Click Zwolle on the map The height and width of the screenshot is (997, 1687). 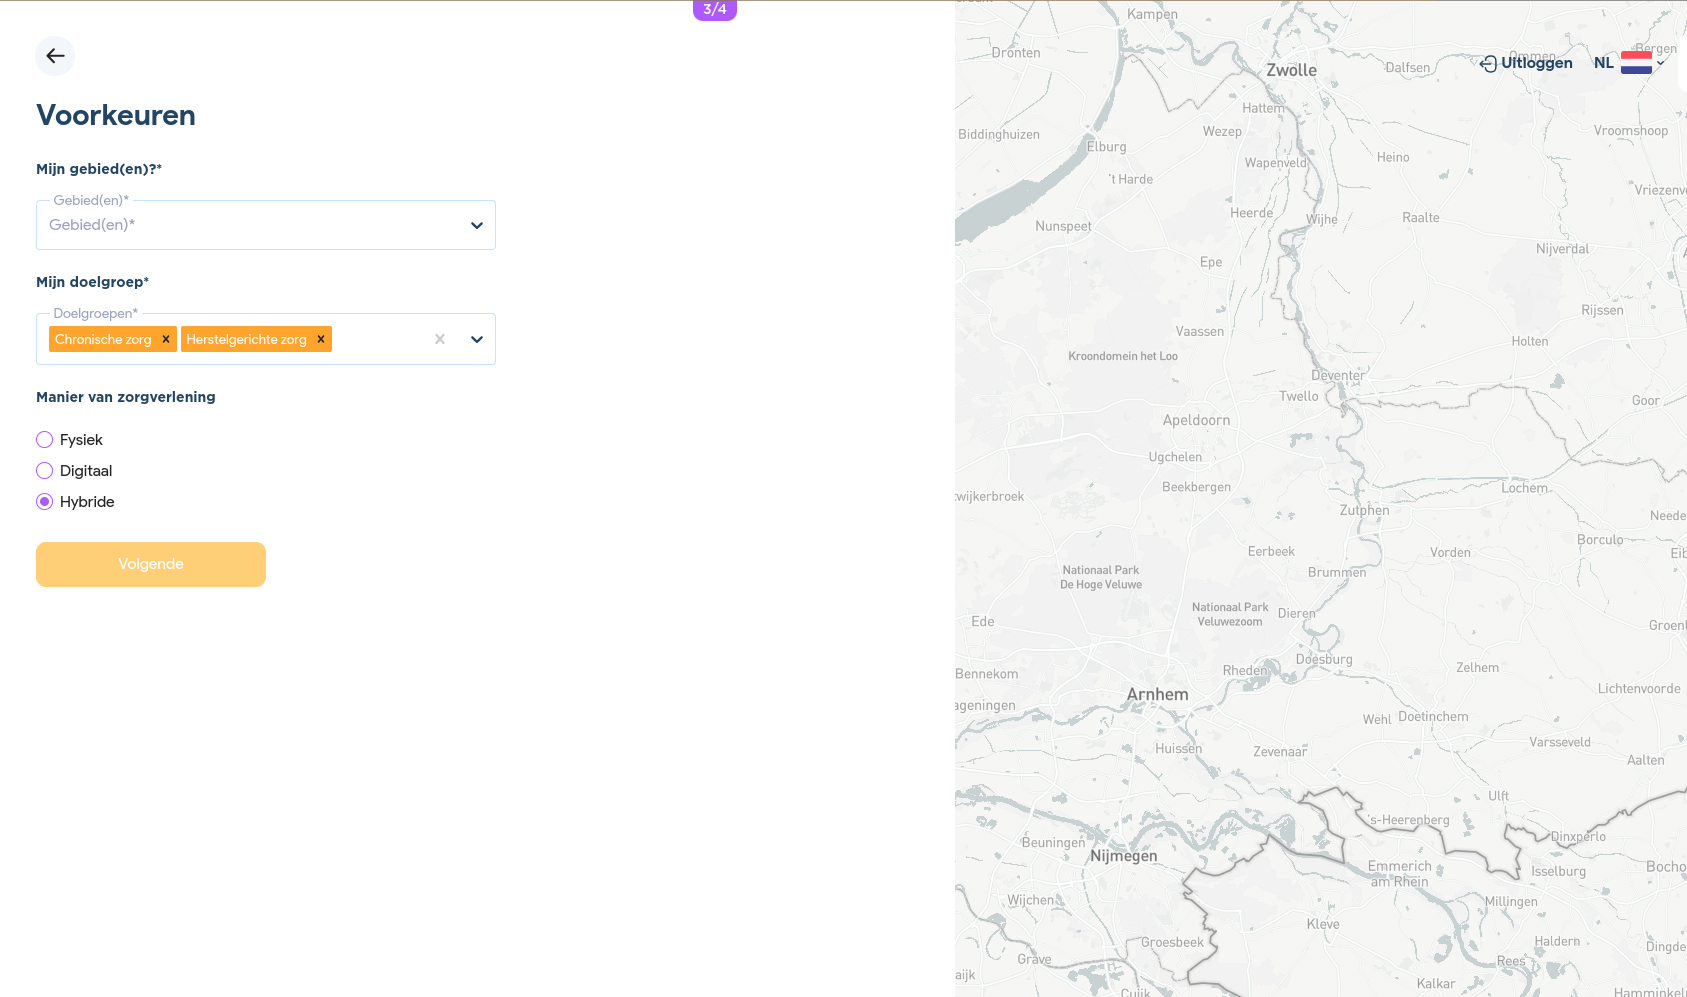click(1291, 70)
